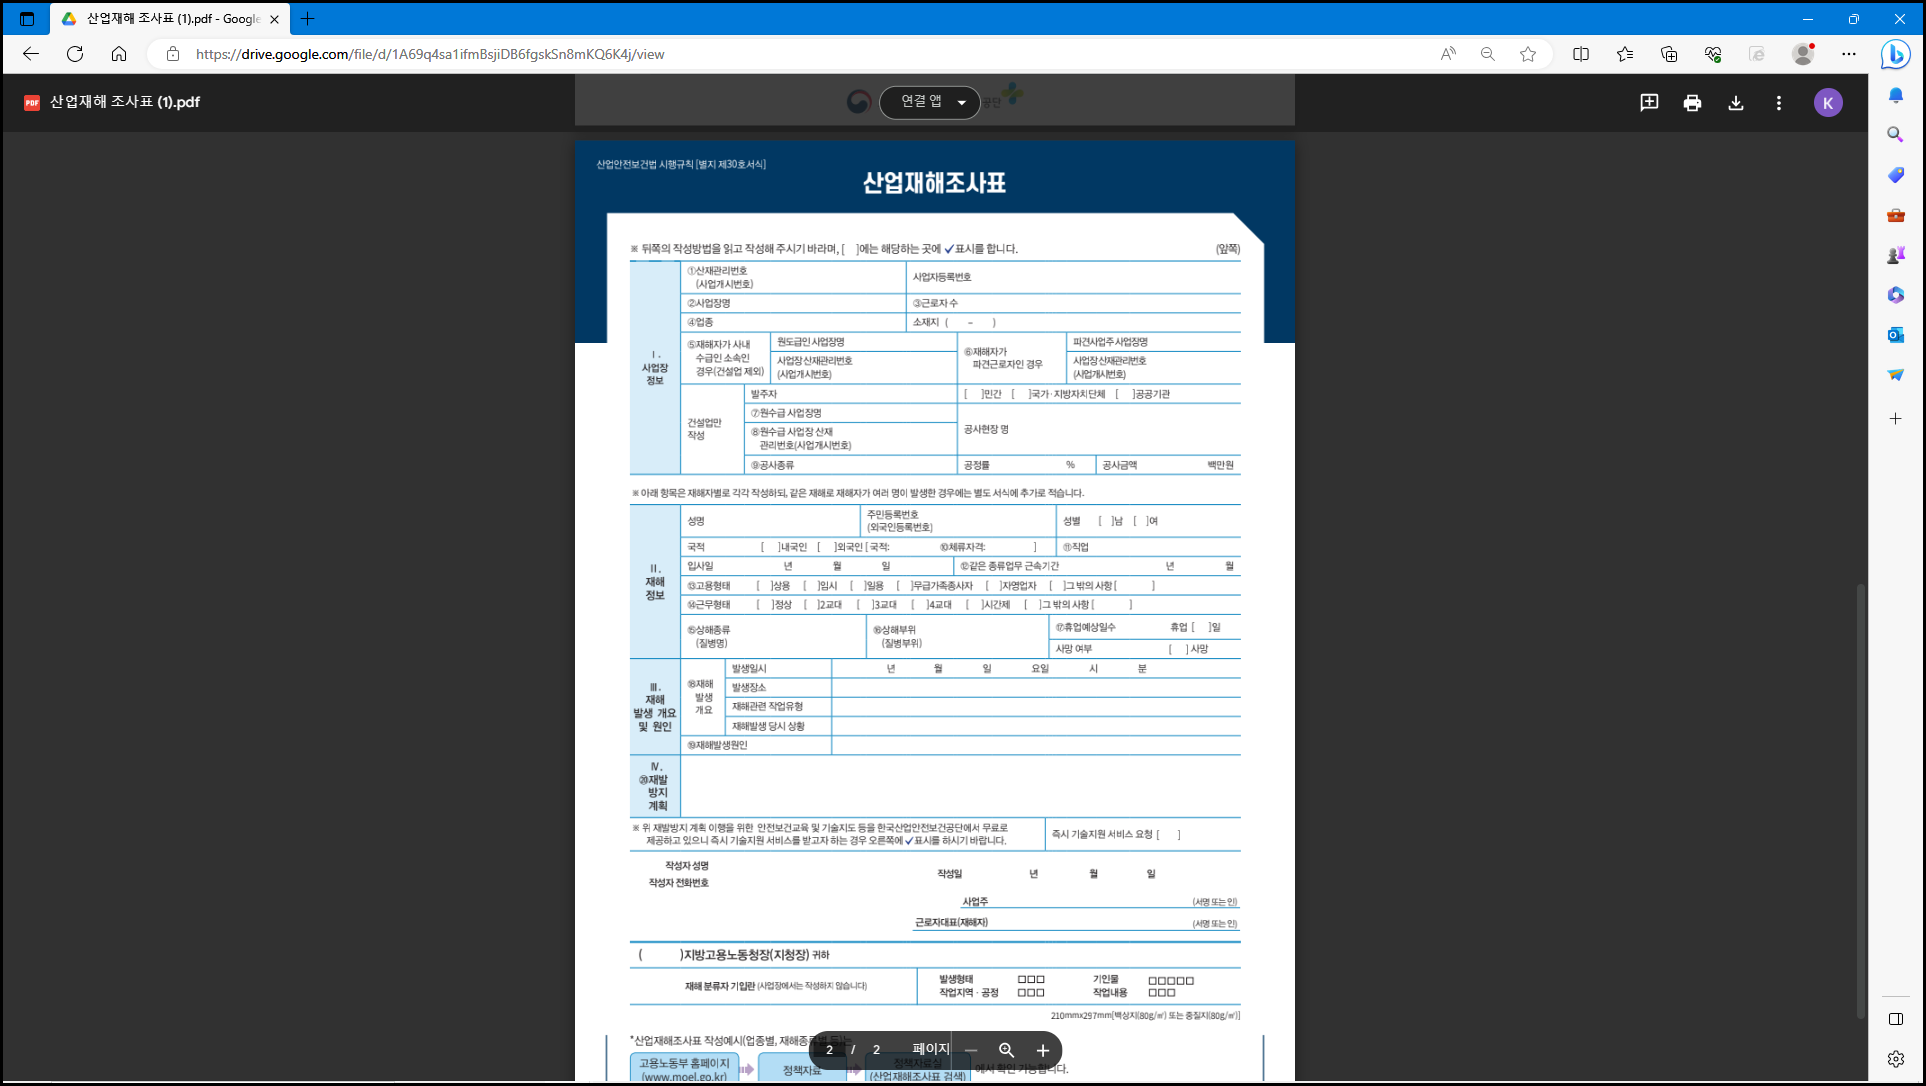1926x1086 pixels.
Task: Print the PDF document
Action: click(1692, 102)
